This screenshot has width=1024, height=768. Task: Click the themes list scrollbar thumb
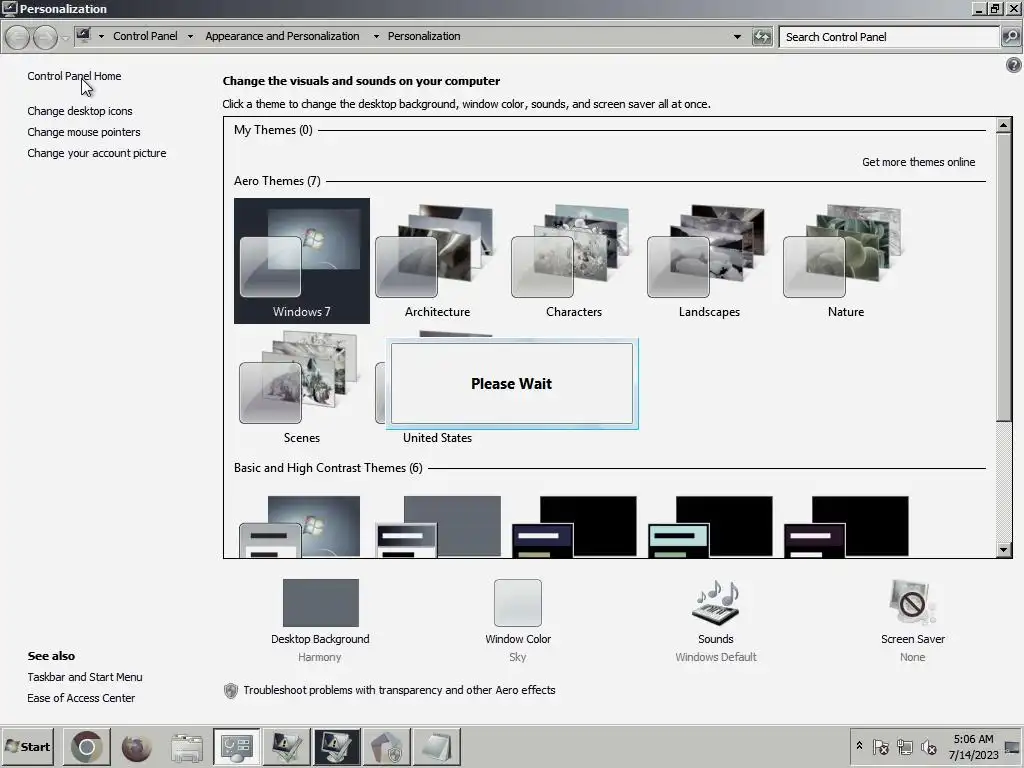(1004, 277)
